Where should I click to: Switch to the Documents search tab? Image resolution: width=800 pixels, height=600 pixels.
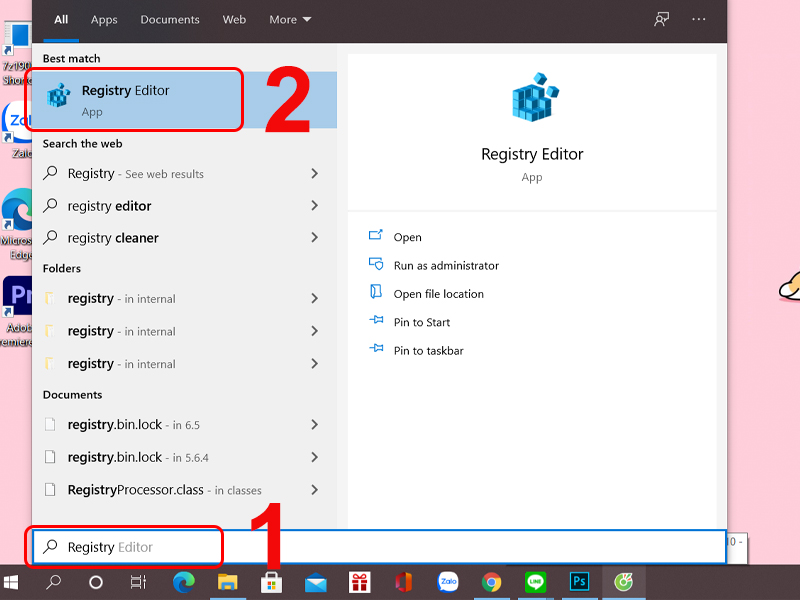(x=170, y=19)
